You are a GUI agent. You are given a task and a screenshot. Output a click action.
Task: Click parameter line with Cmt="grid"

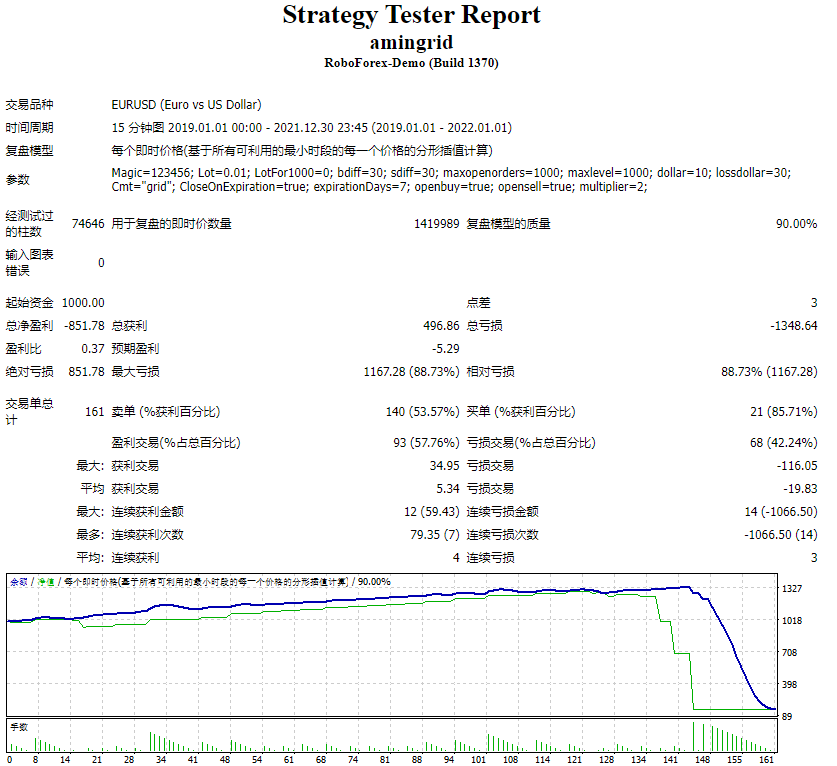pos(379,187)
